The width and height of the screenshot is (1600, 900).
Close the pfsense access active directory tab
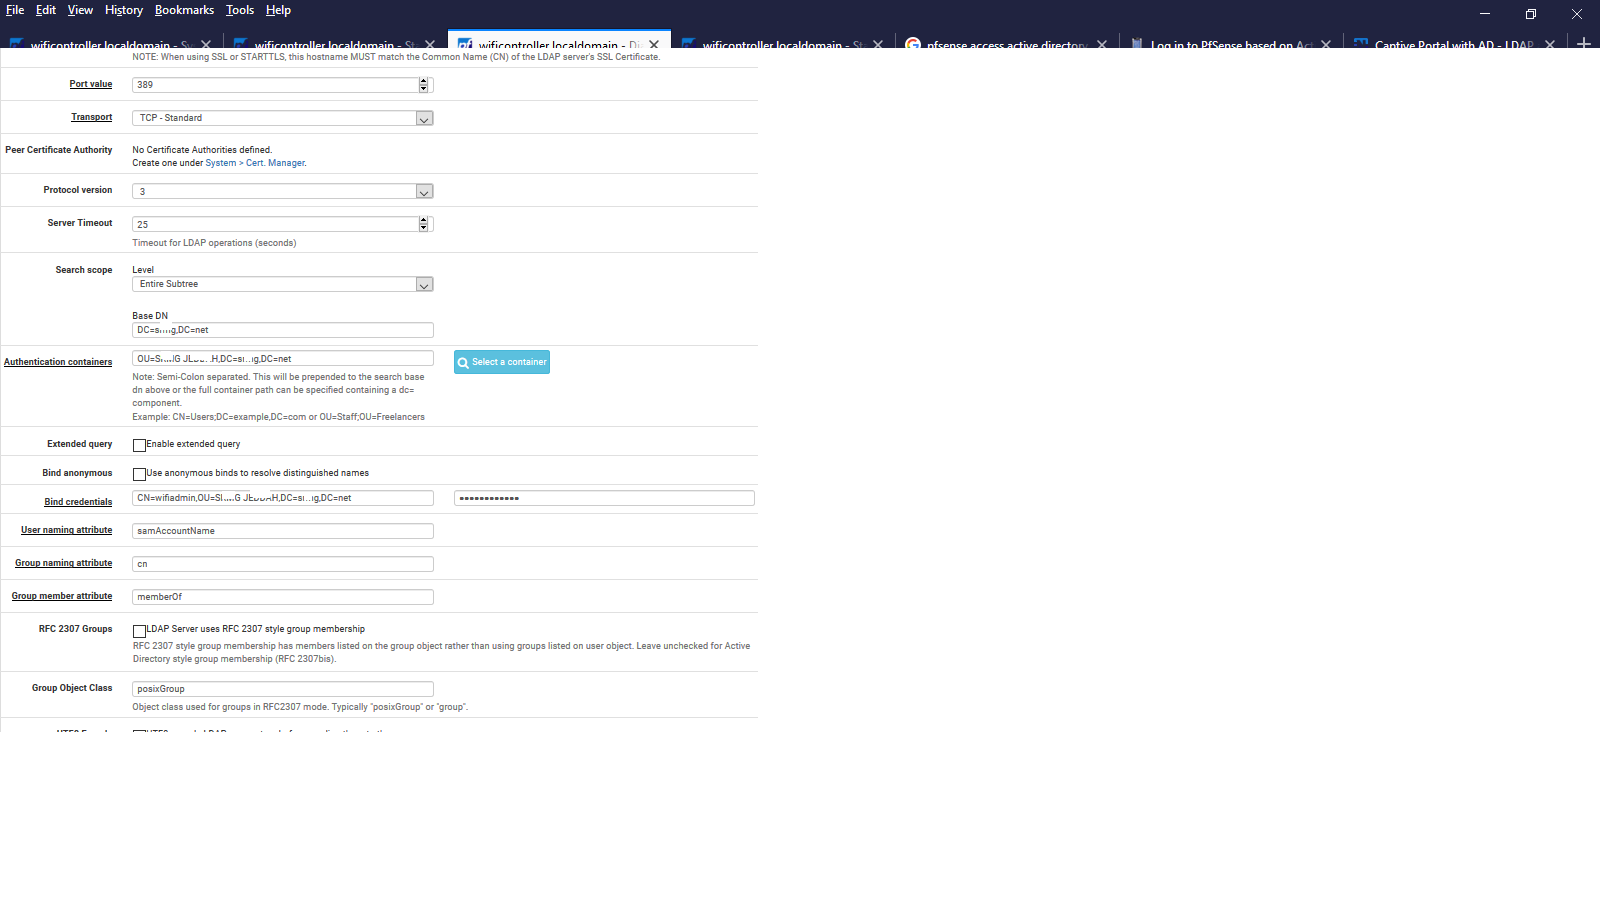pyautogui.click(x=1102, y=44)
